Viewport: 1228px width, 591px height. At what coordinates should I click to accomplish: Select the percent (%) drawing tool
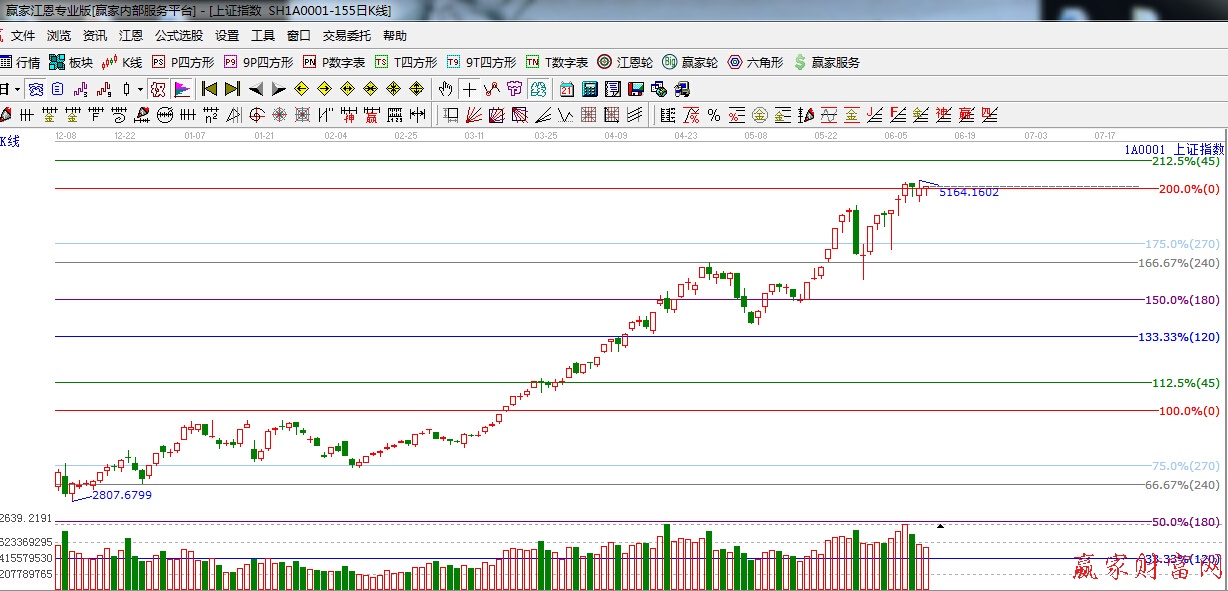(x=714, y=115)
